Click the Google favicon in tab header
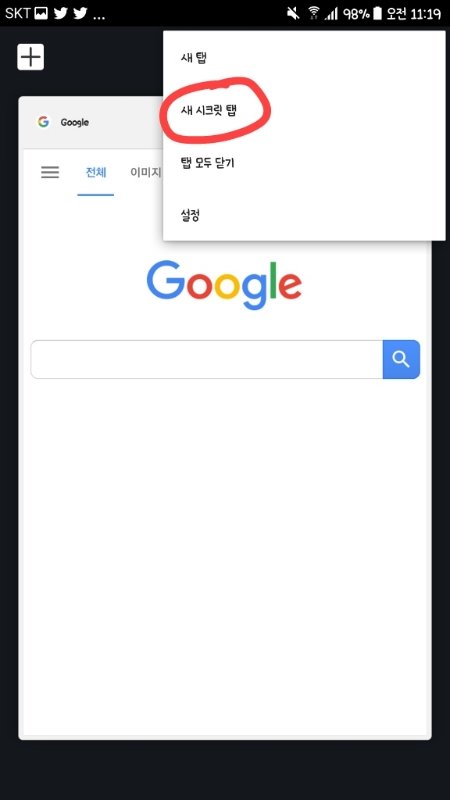The width and height of the screenshot is (450, 800). click(x=43, y=122)
